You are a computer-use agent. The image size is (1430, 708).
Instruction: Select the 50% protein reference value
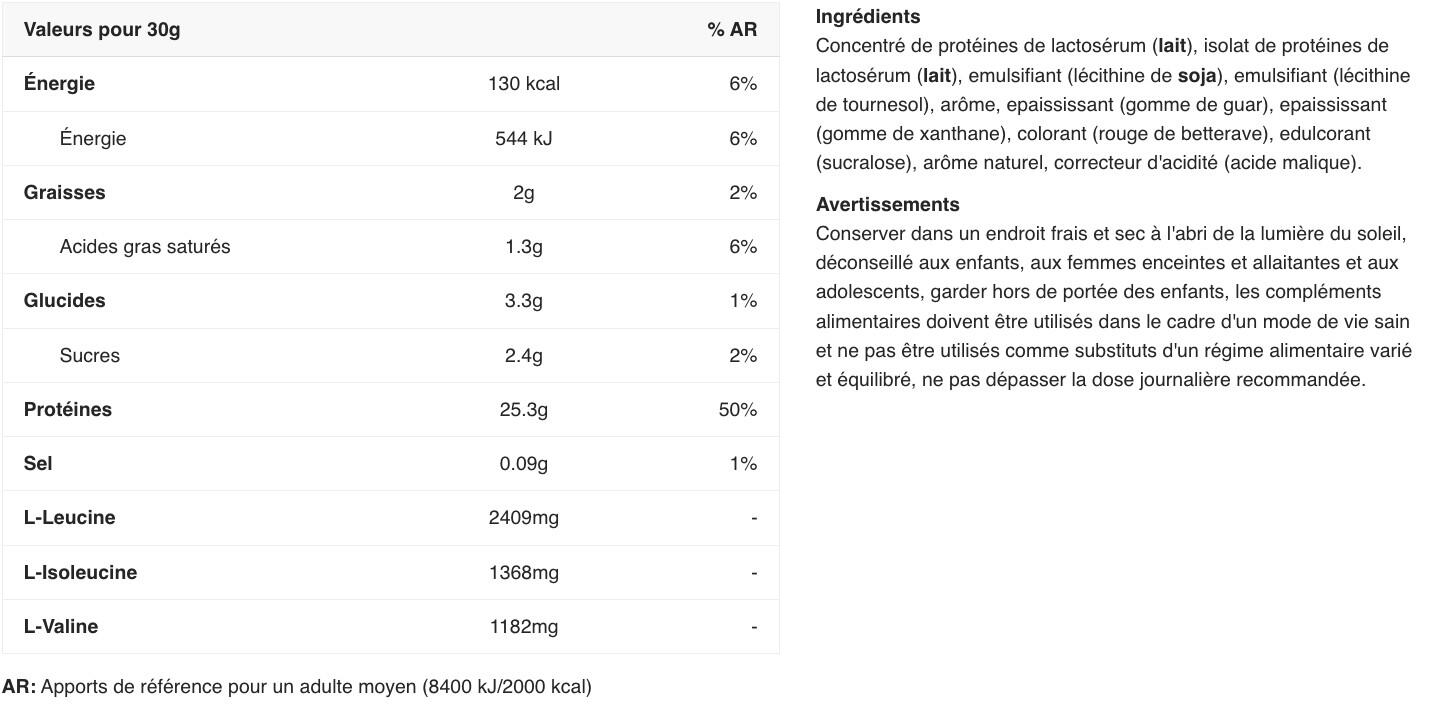tap(737, 409)
